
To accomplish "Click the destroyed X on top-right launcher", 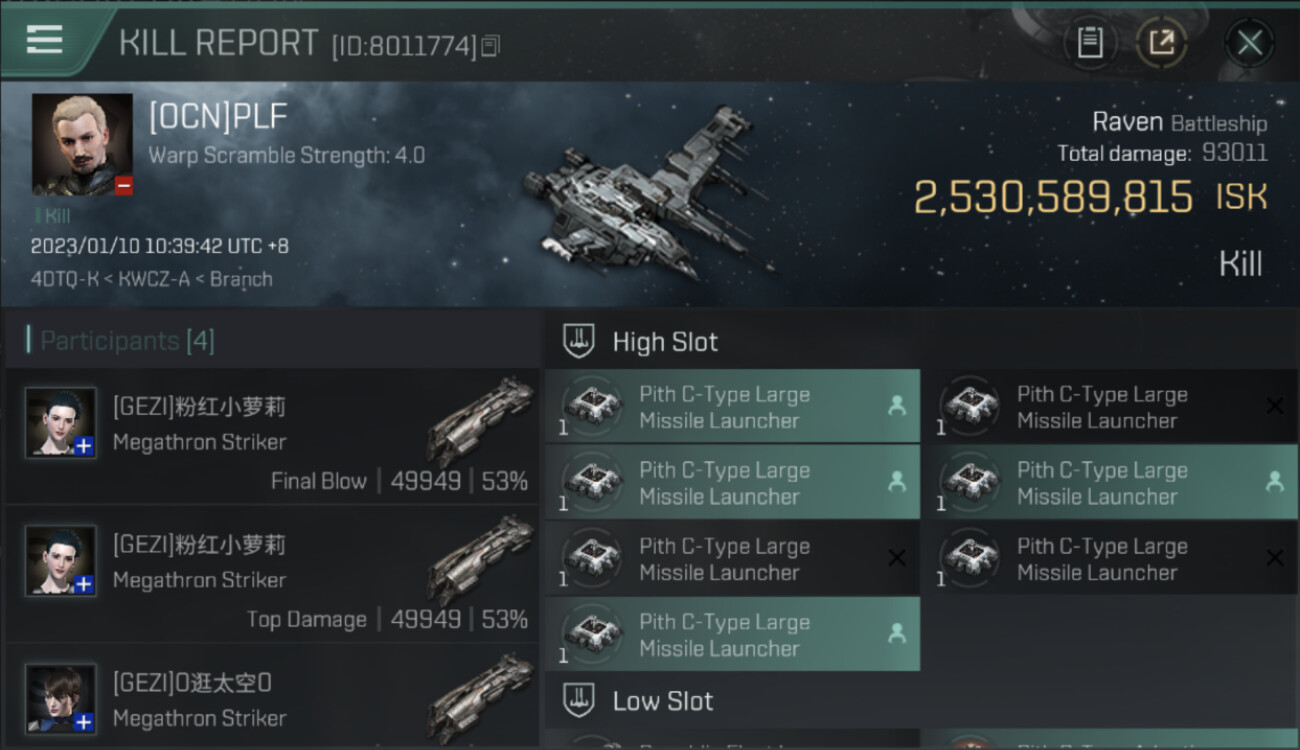I will 1274,406.
